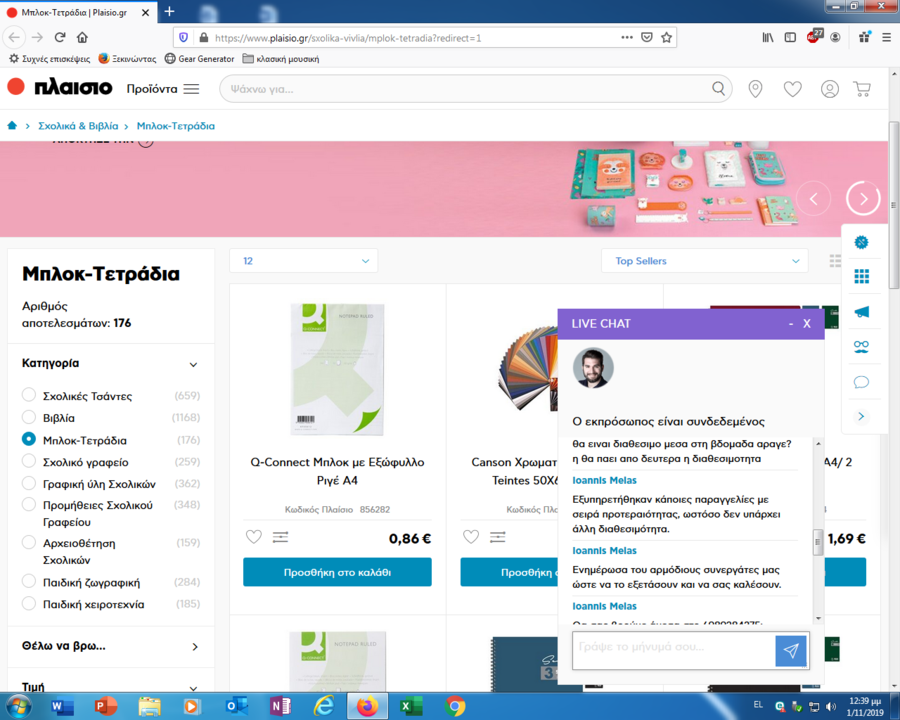
Task: Select the Μπλοκ-Τετράδια category radio
Action: pyautogui.click(x=29, y=439)
